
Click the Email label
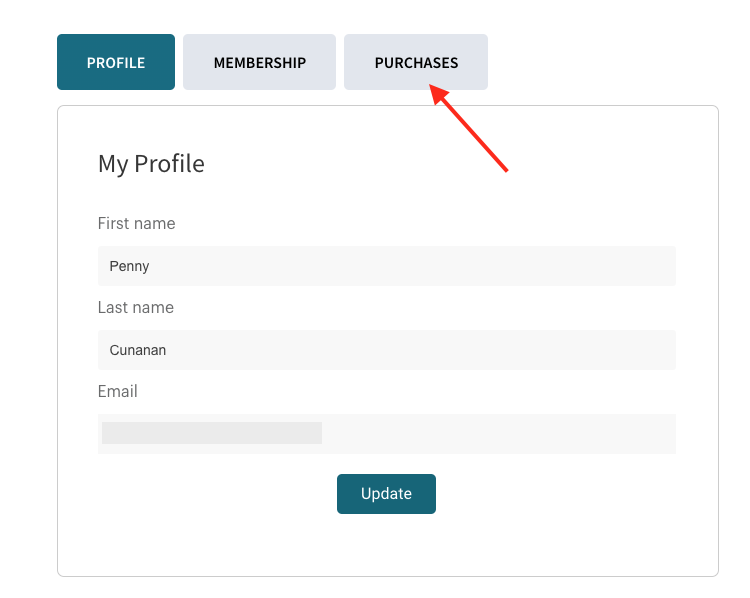[x=118, y=391]
